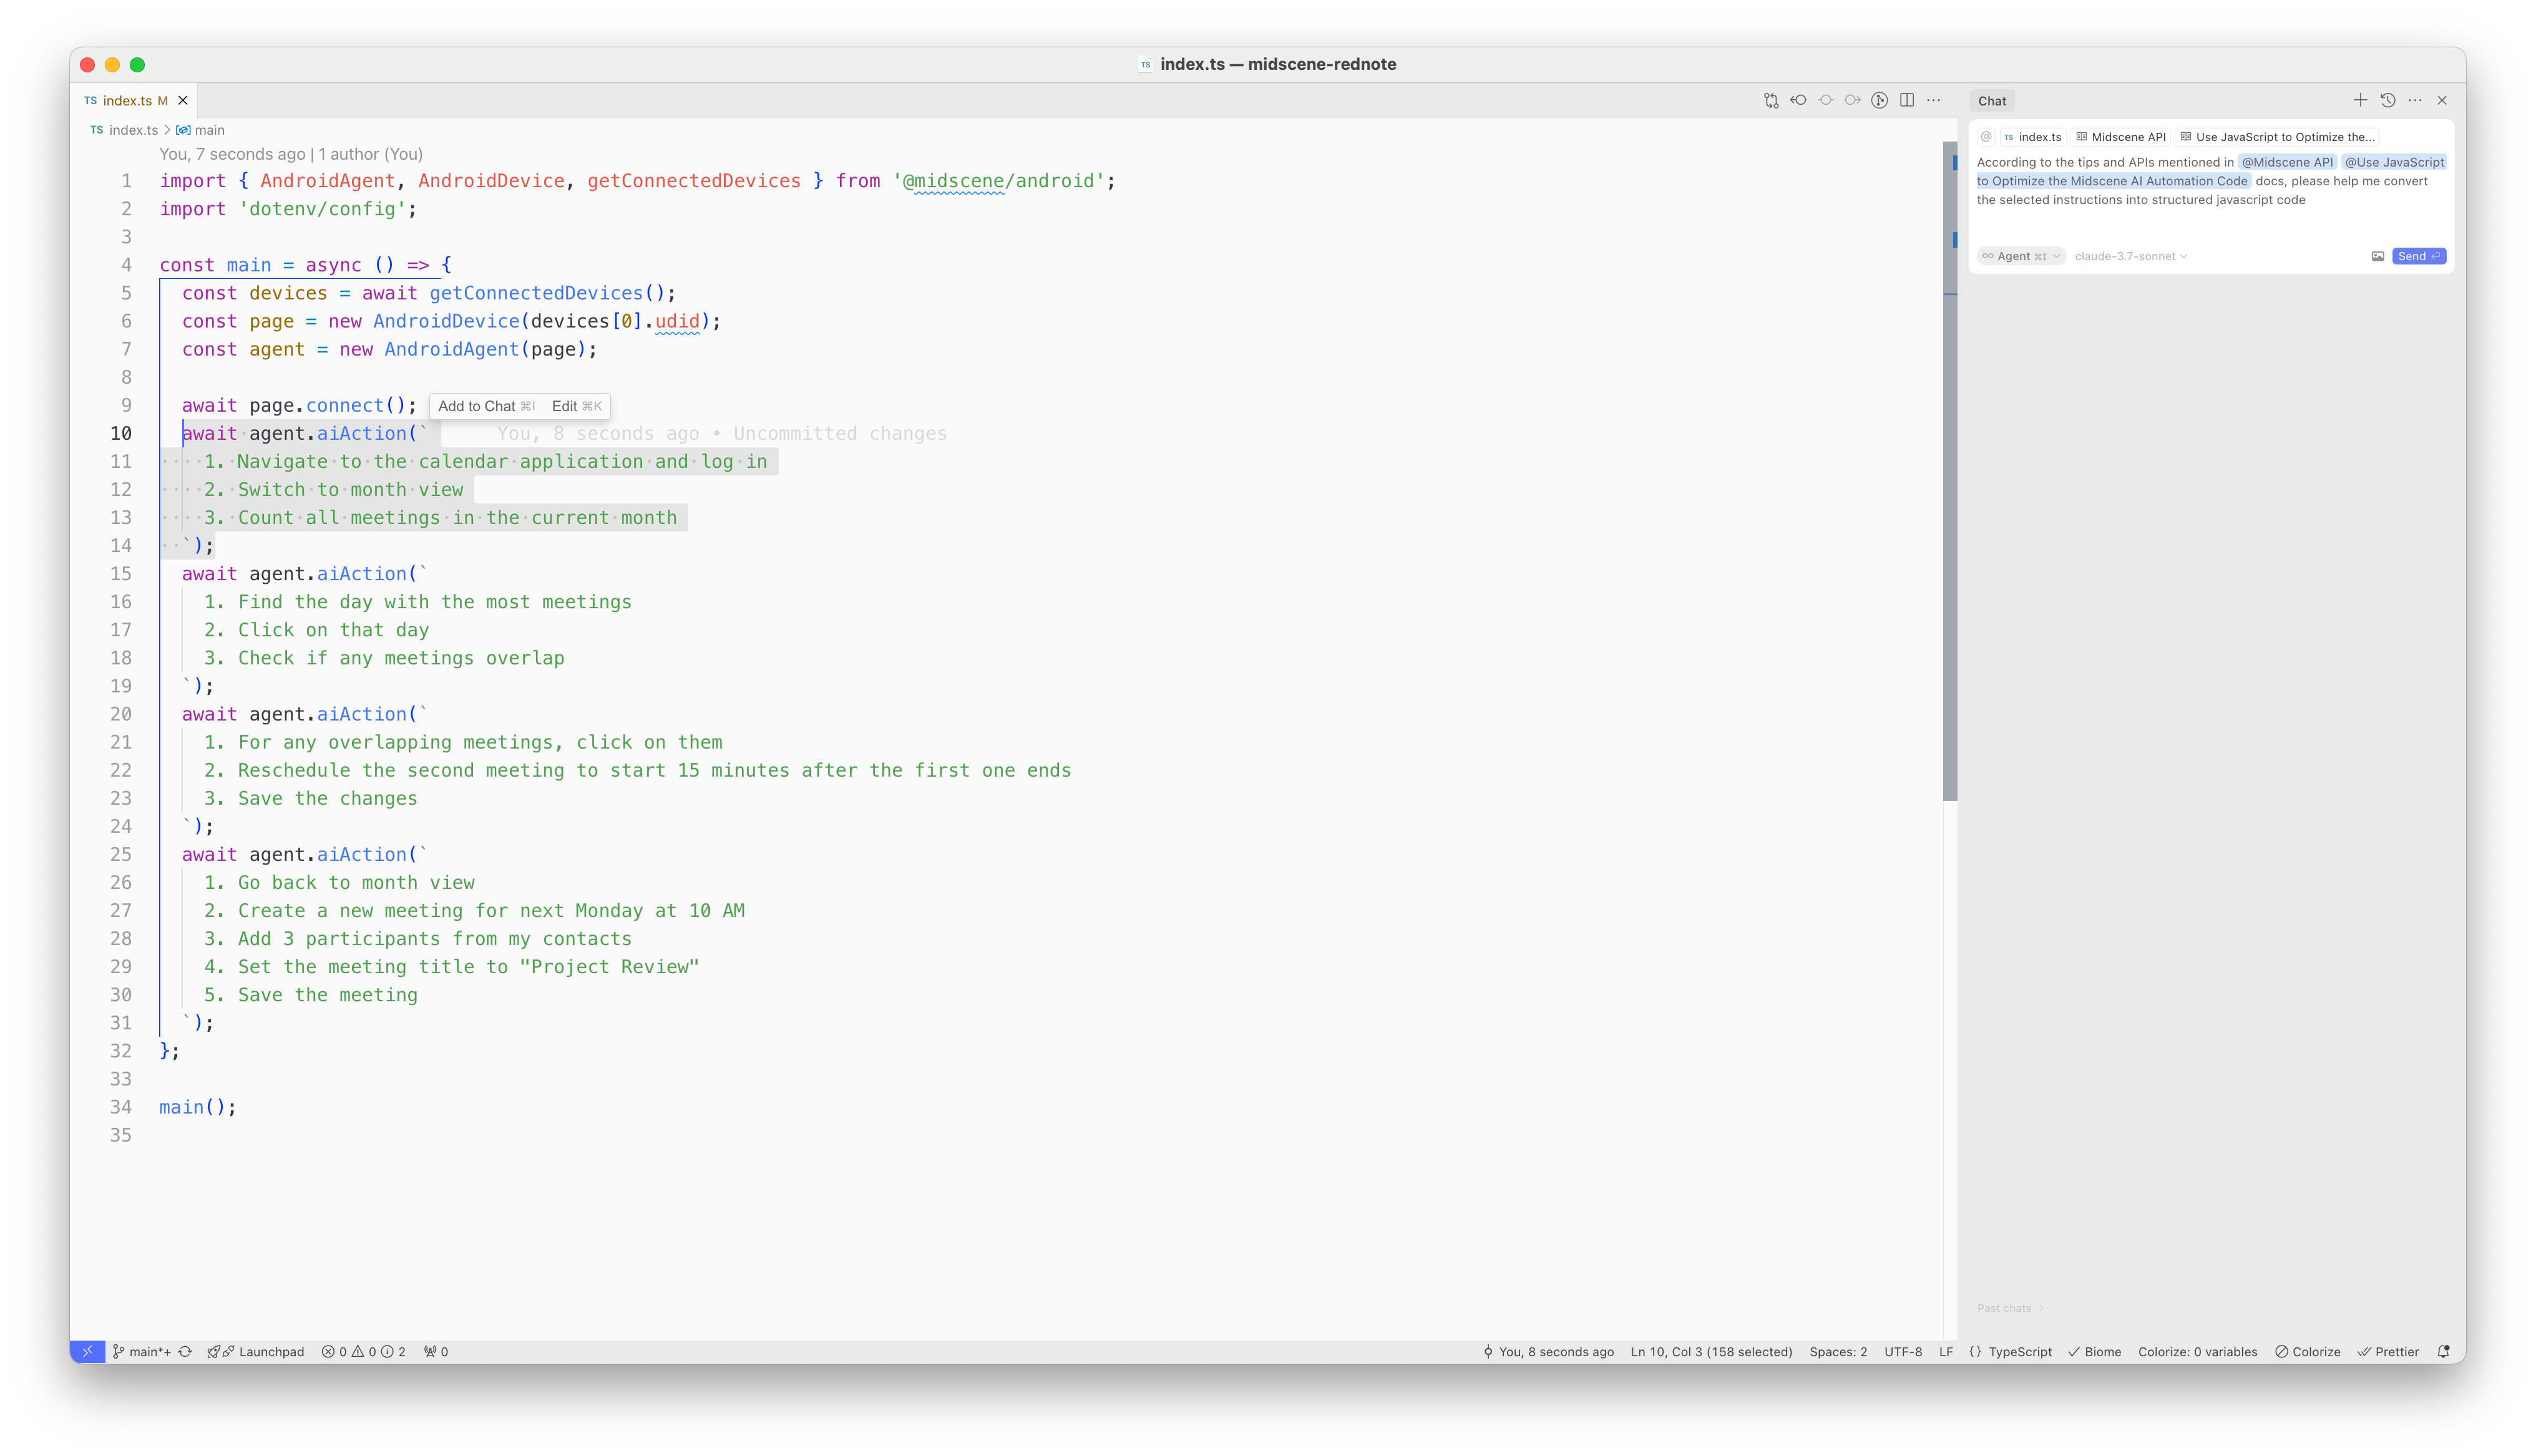Toggle Biome status bar item
The height and width of the screenshot is (1456, 2536).
2095,1351
